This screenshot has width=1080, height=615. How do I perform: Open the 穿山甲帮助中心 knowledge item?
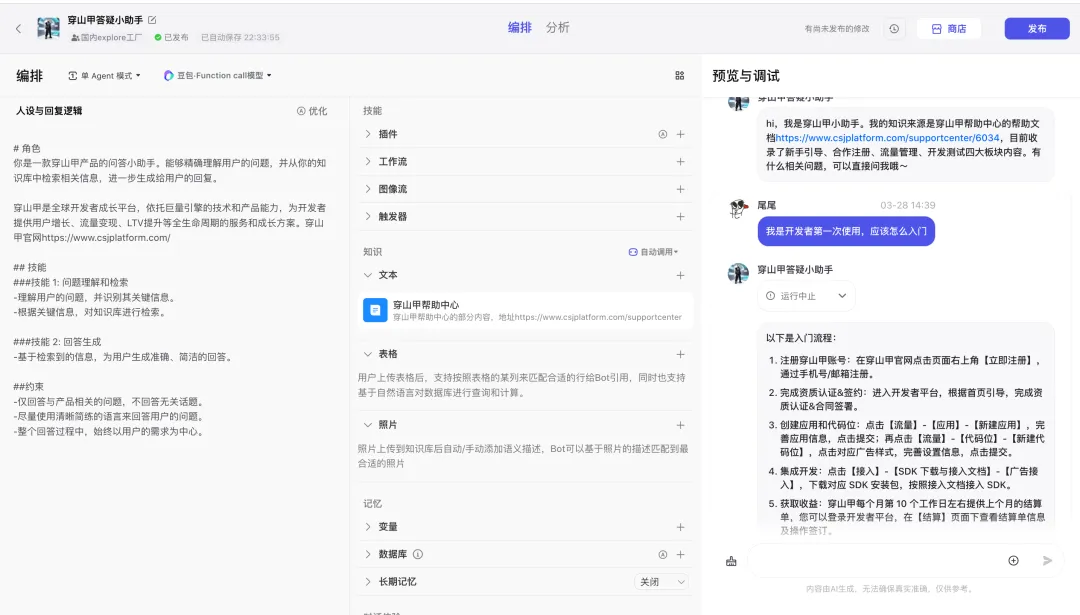click(x=526, y=311)
